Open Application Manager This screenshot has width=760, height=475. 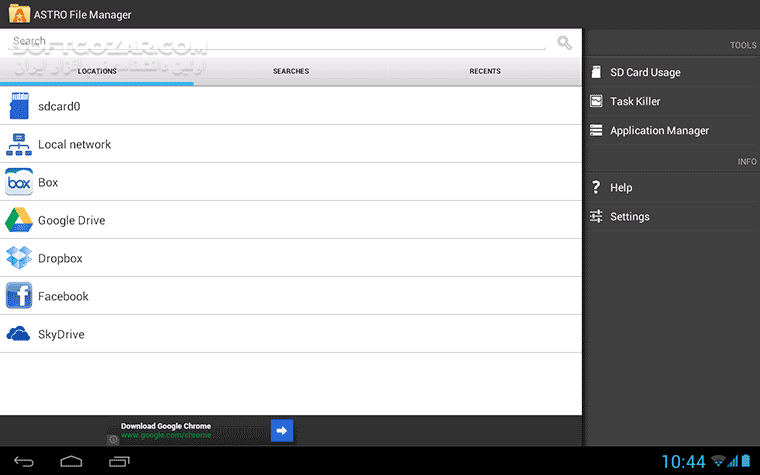(672, 130)
